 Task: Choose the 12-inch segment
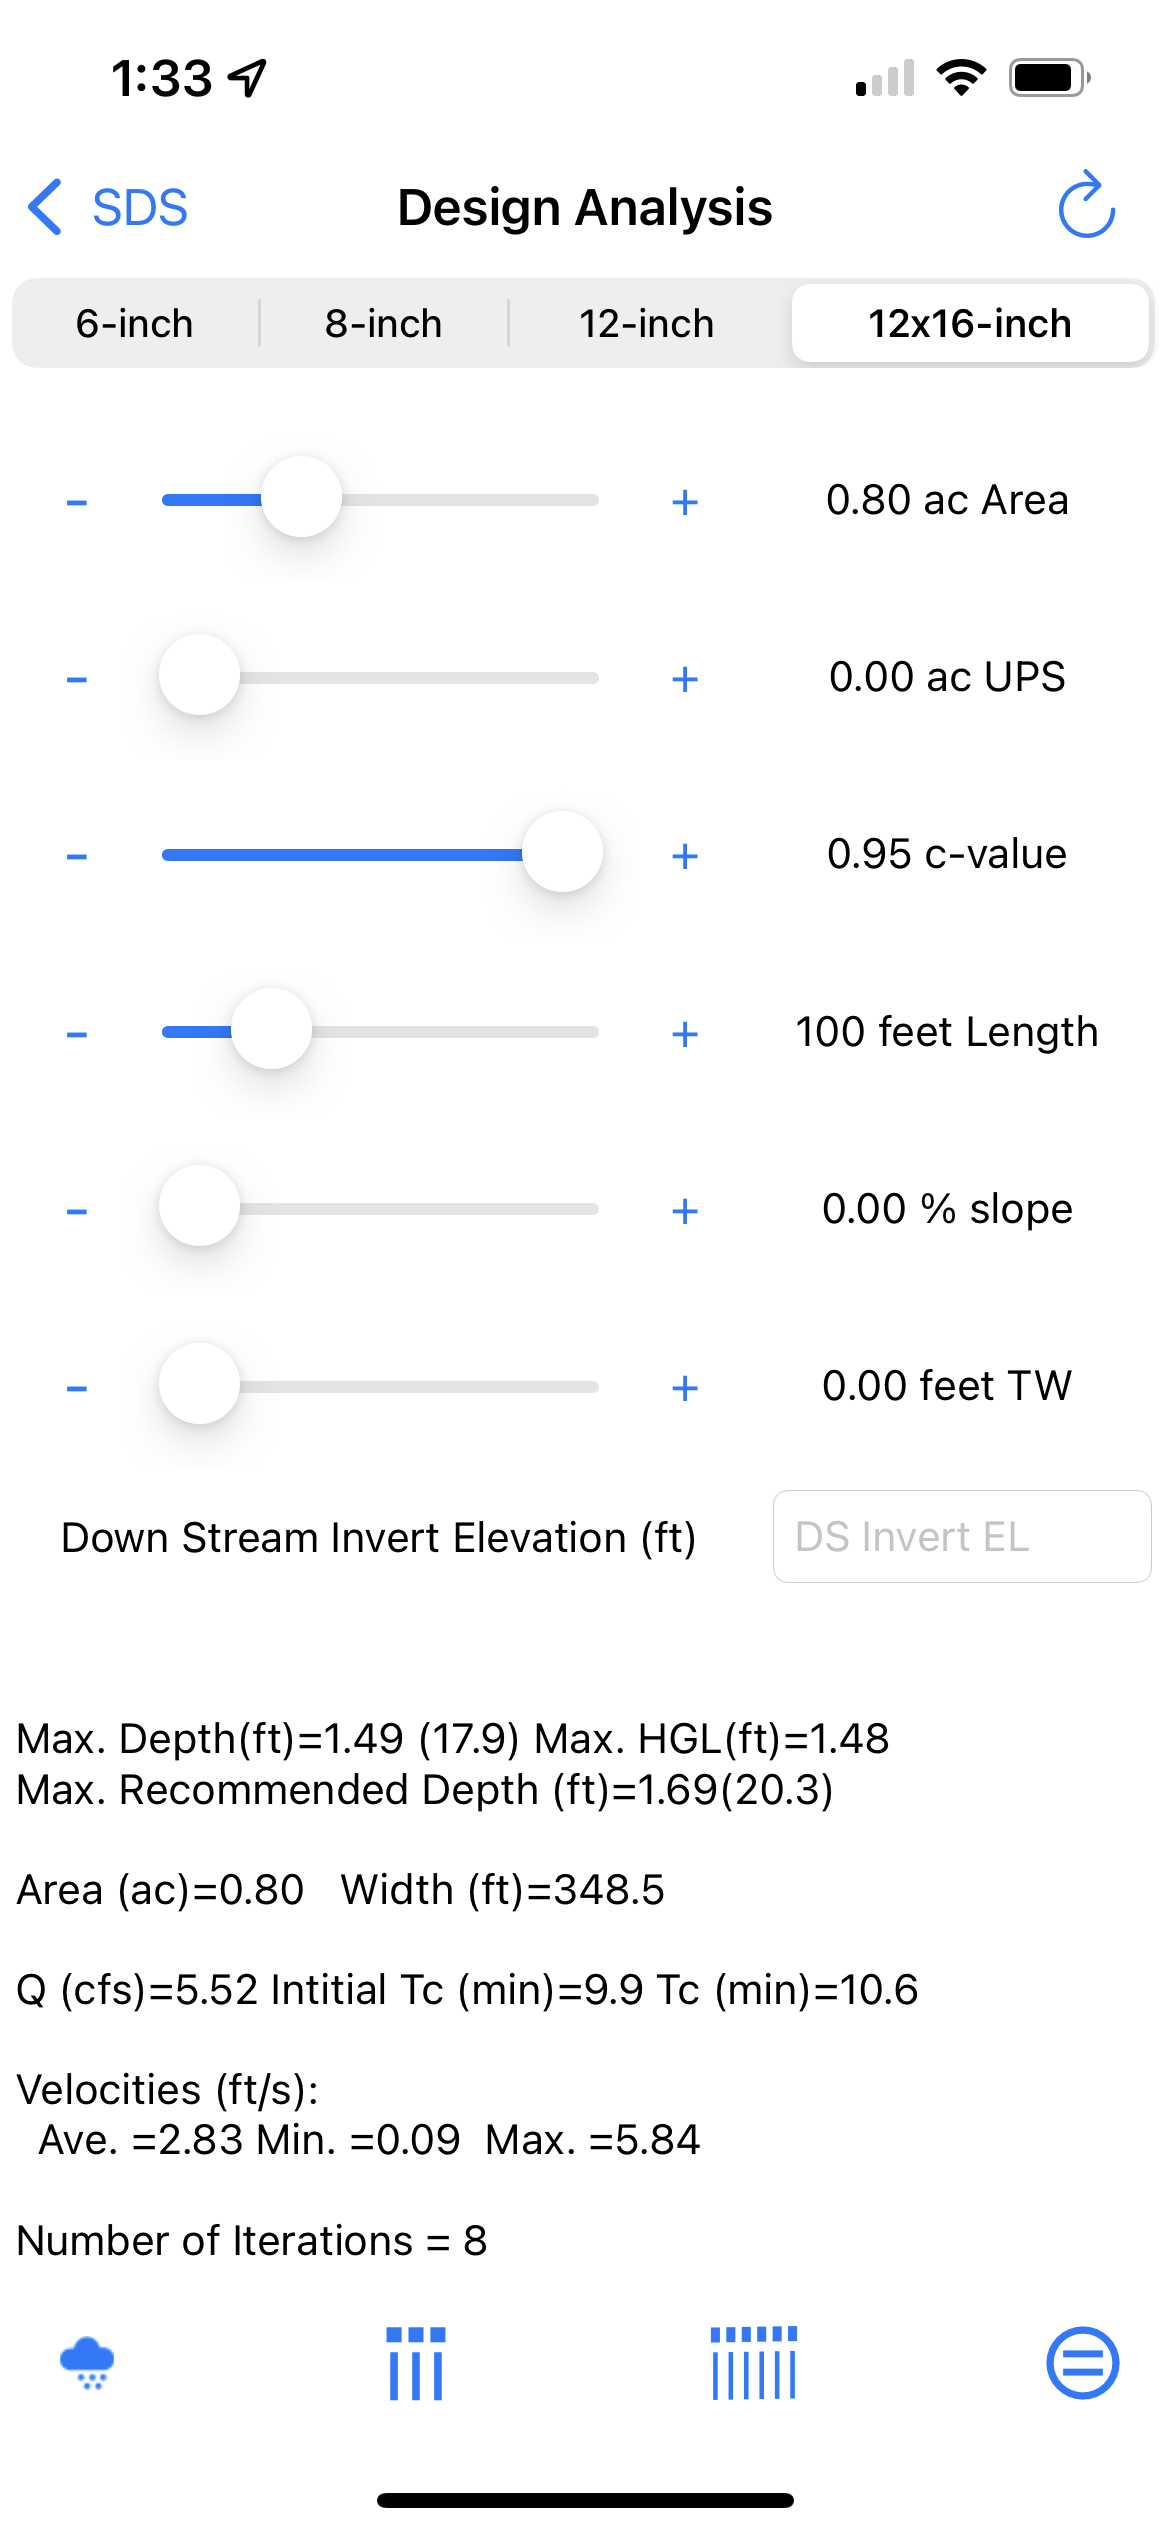point(647,324)
